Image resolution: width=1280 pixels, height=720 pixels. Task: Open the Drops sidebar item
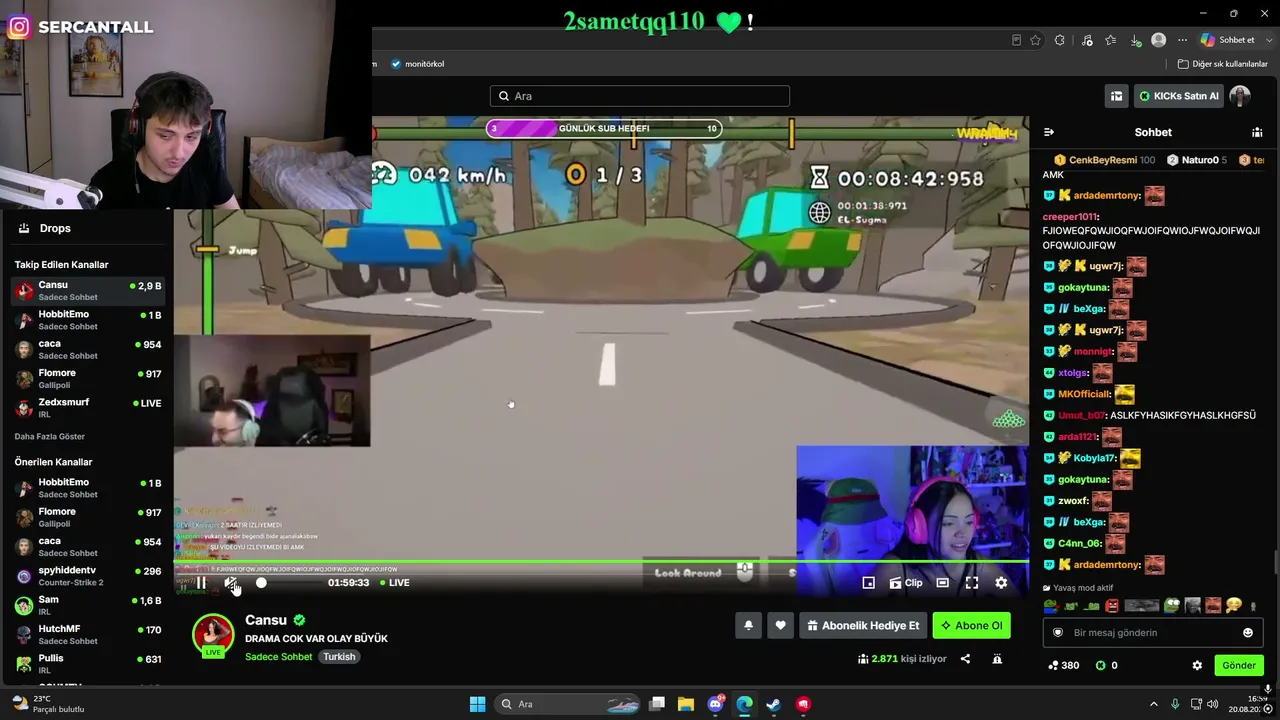pyautogui.click(x=87, y=228)
